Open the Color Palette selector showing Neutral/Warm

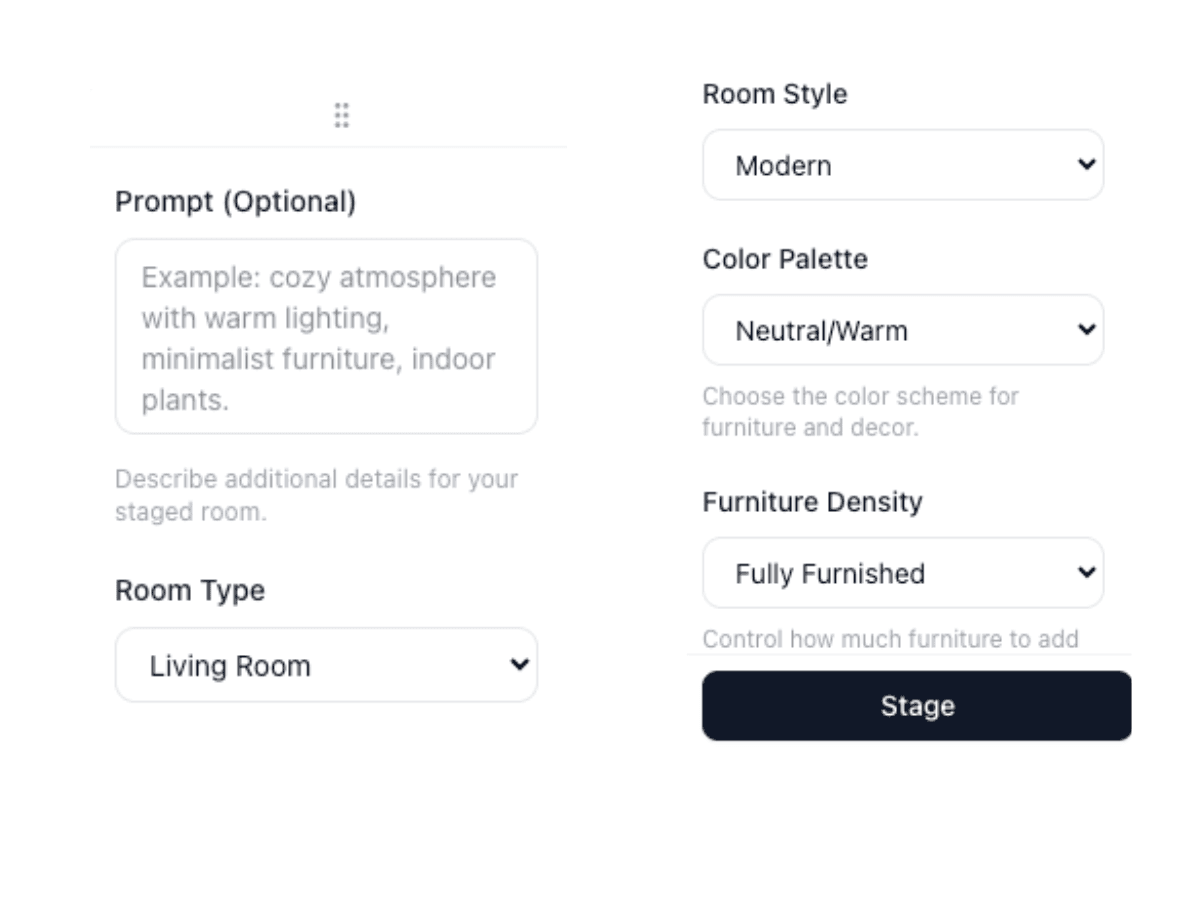tap(903, 330)
